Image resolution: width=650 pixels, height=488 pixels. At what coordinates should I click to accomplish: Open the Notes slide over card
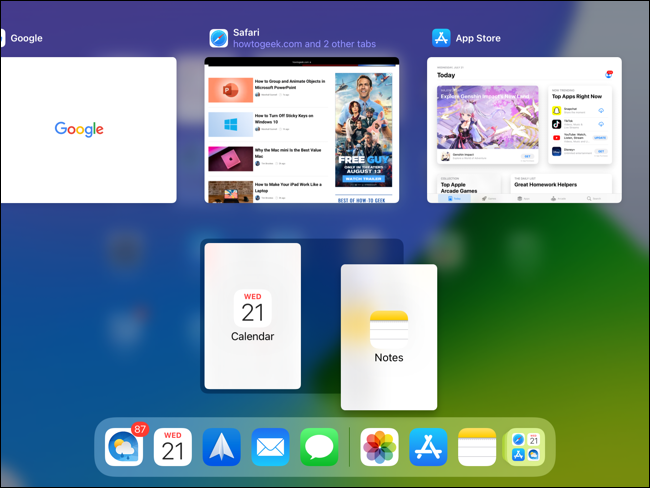pos(389,337)
